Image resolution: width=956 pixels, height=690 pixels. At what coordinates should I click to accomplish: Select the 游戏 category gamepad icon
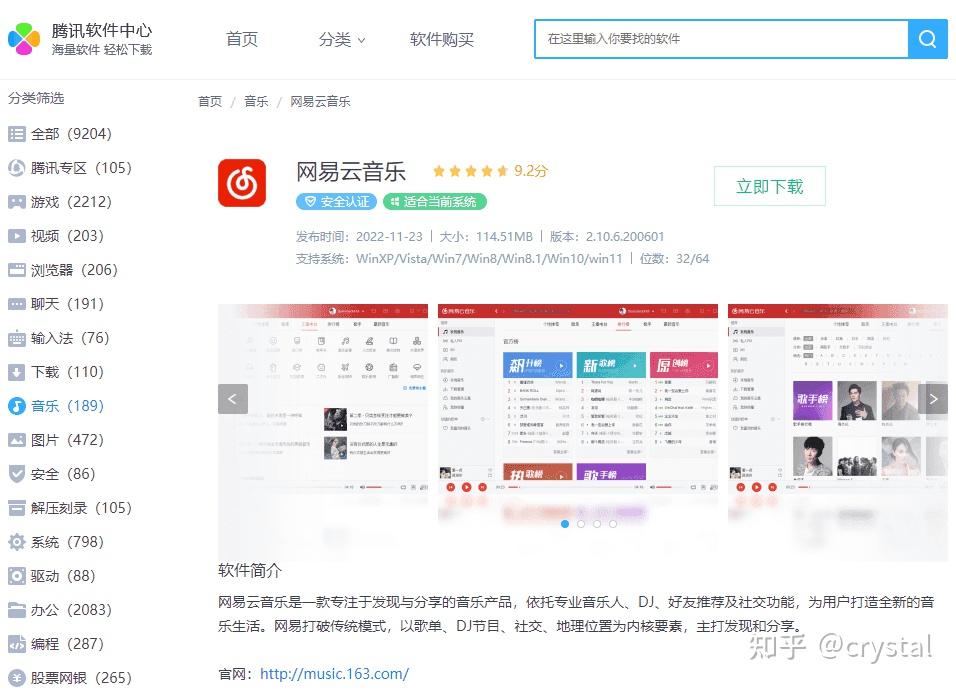coord(16,202)
